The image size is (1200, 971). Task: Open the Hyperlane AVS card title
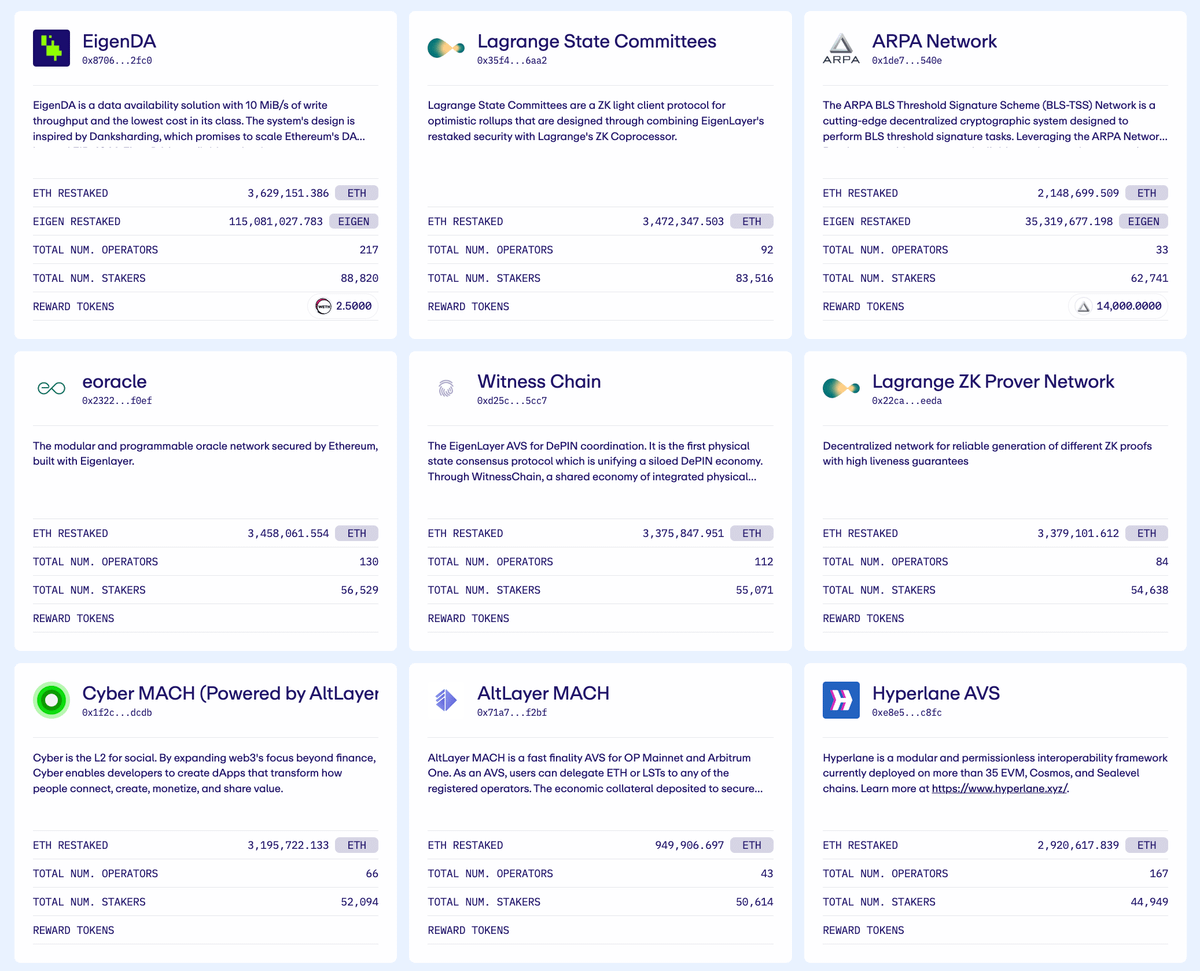coord(936,693)
